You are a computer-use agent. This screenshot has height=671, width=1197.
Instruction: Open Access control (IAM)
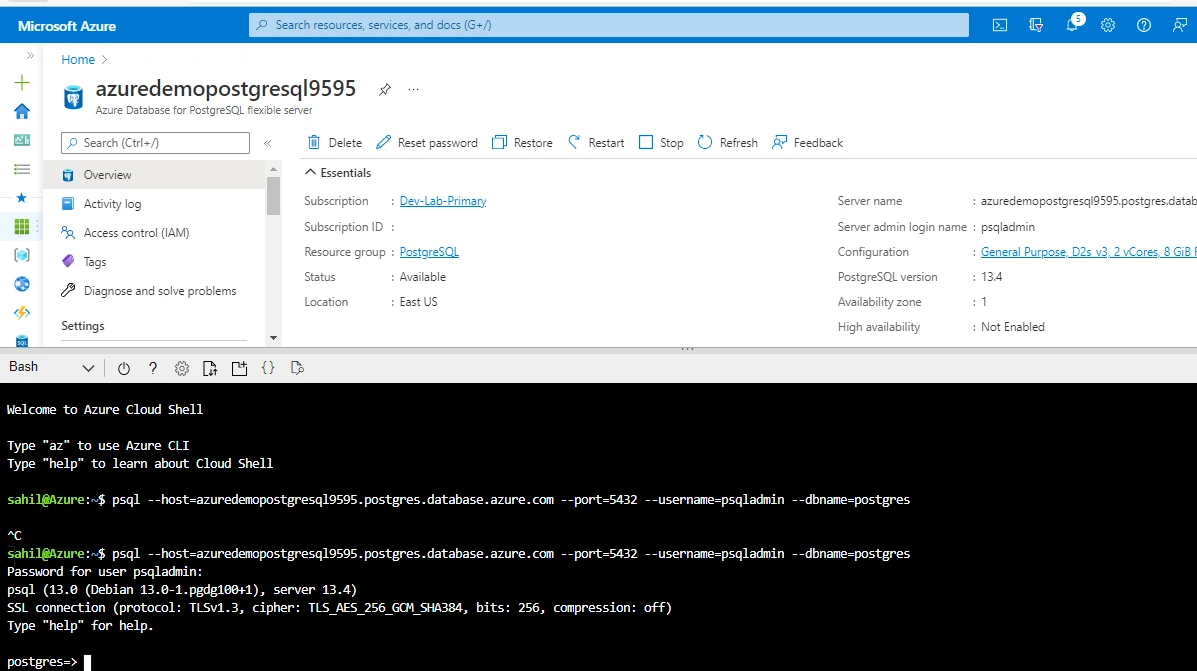pos(139,232)
